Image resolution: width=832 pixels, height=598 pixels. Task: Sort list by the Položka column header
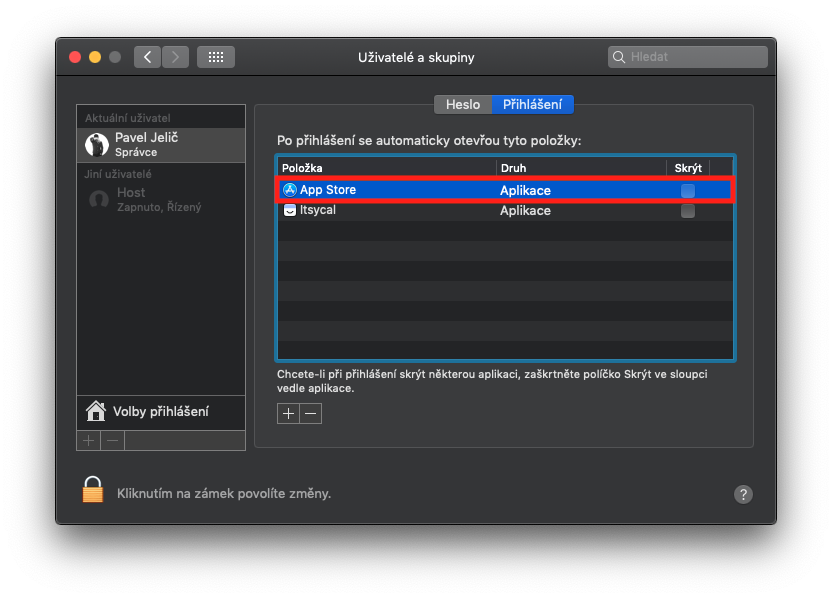pos(386,168)
